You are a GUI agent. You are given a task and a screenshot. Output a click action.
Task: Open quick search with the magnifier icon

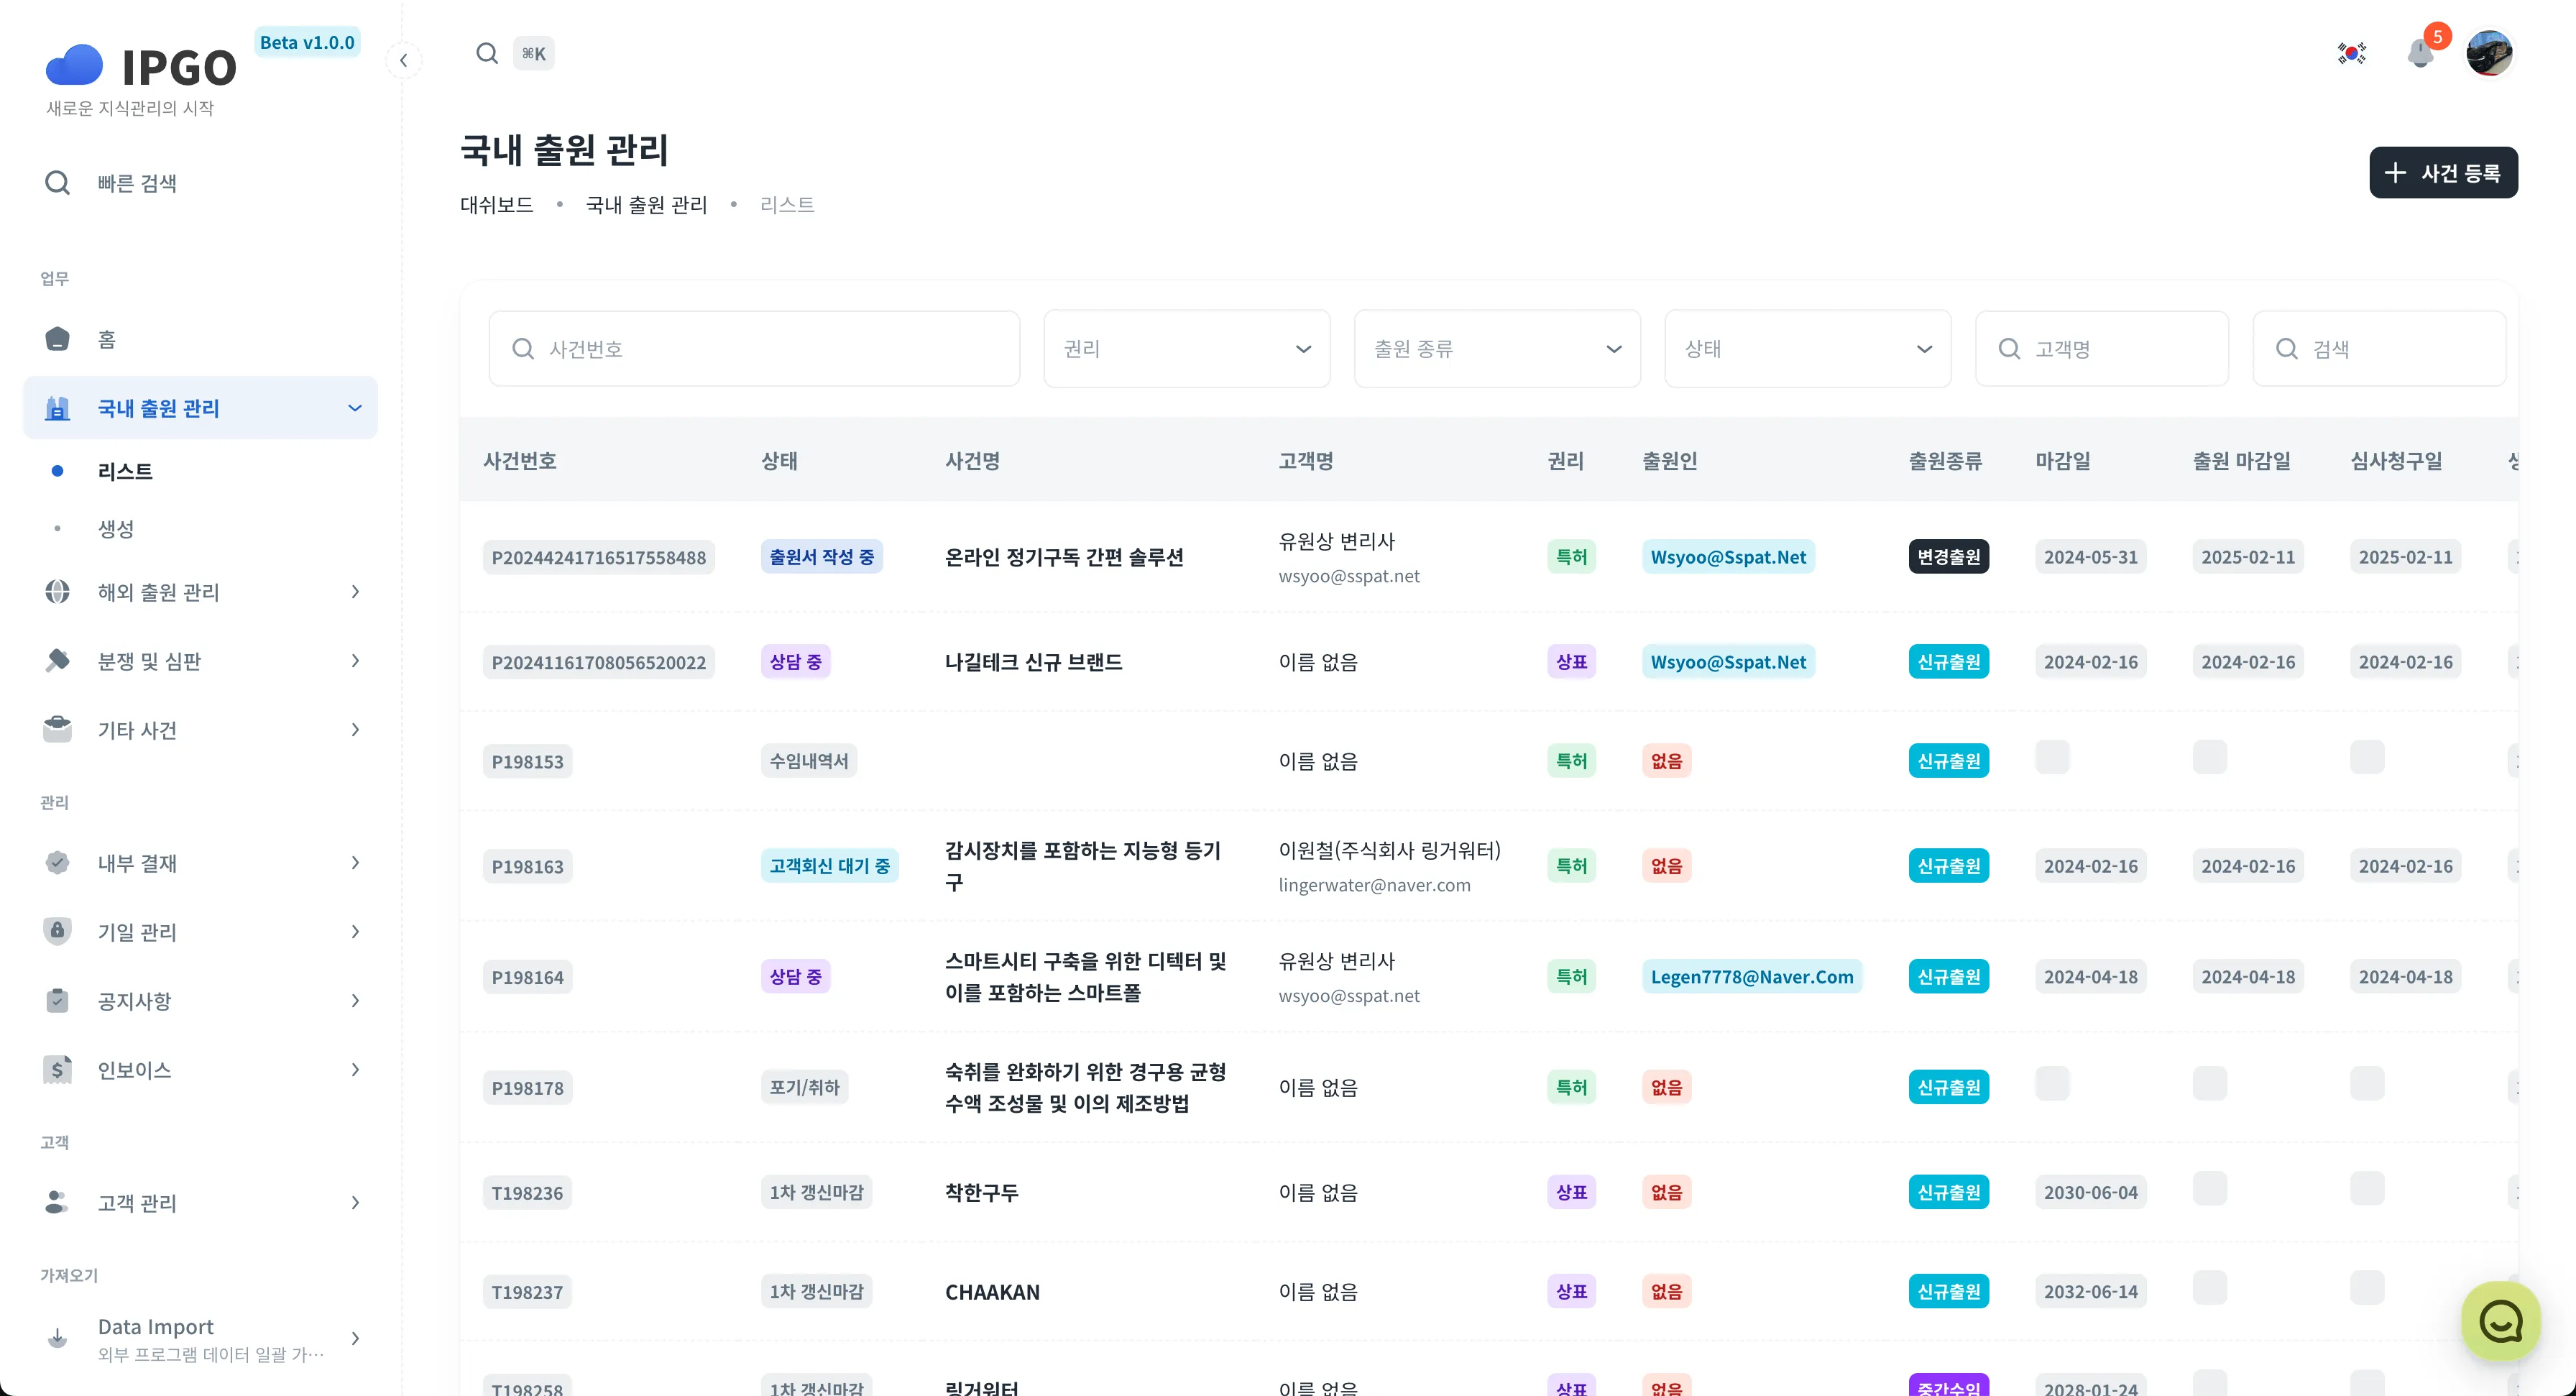click(x=487, y=53)
